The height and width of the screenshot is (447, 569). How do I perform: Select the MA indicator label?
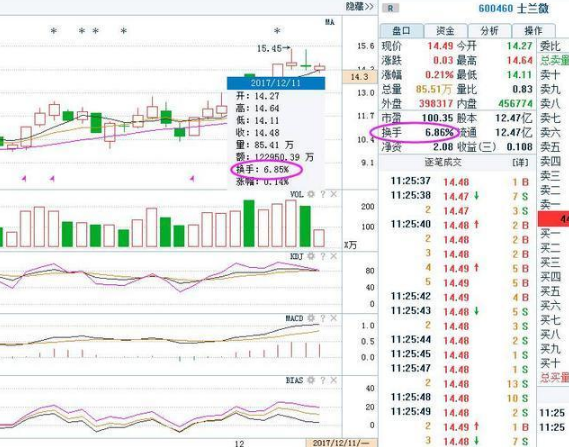point(329,22)
